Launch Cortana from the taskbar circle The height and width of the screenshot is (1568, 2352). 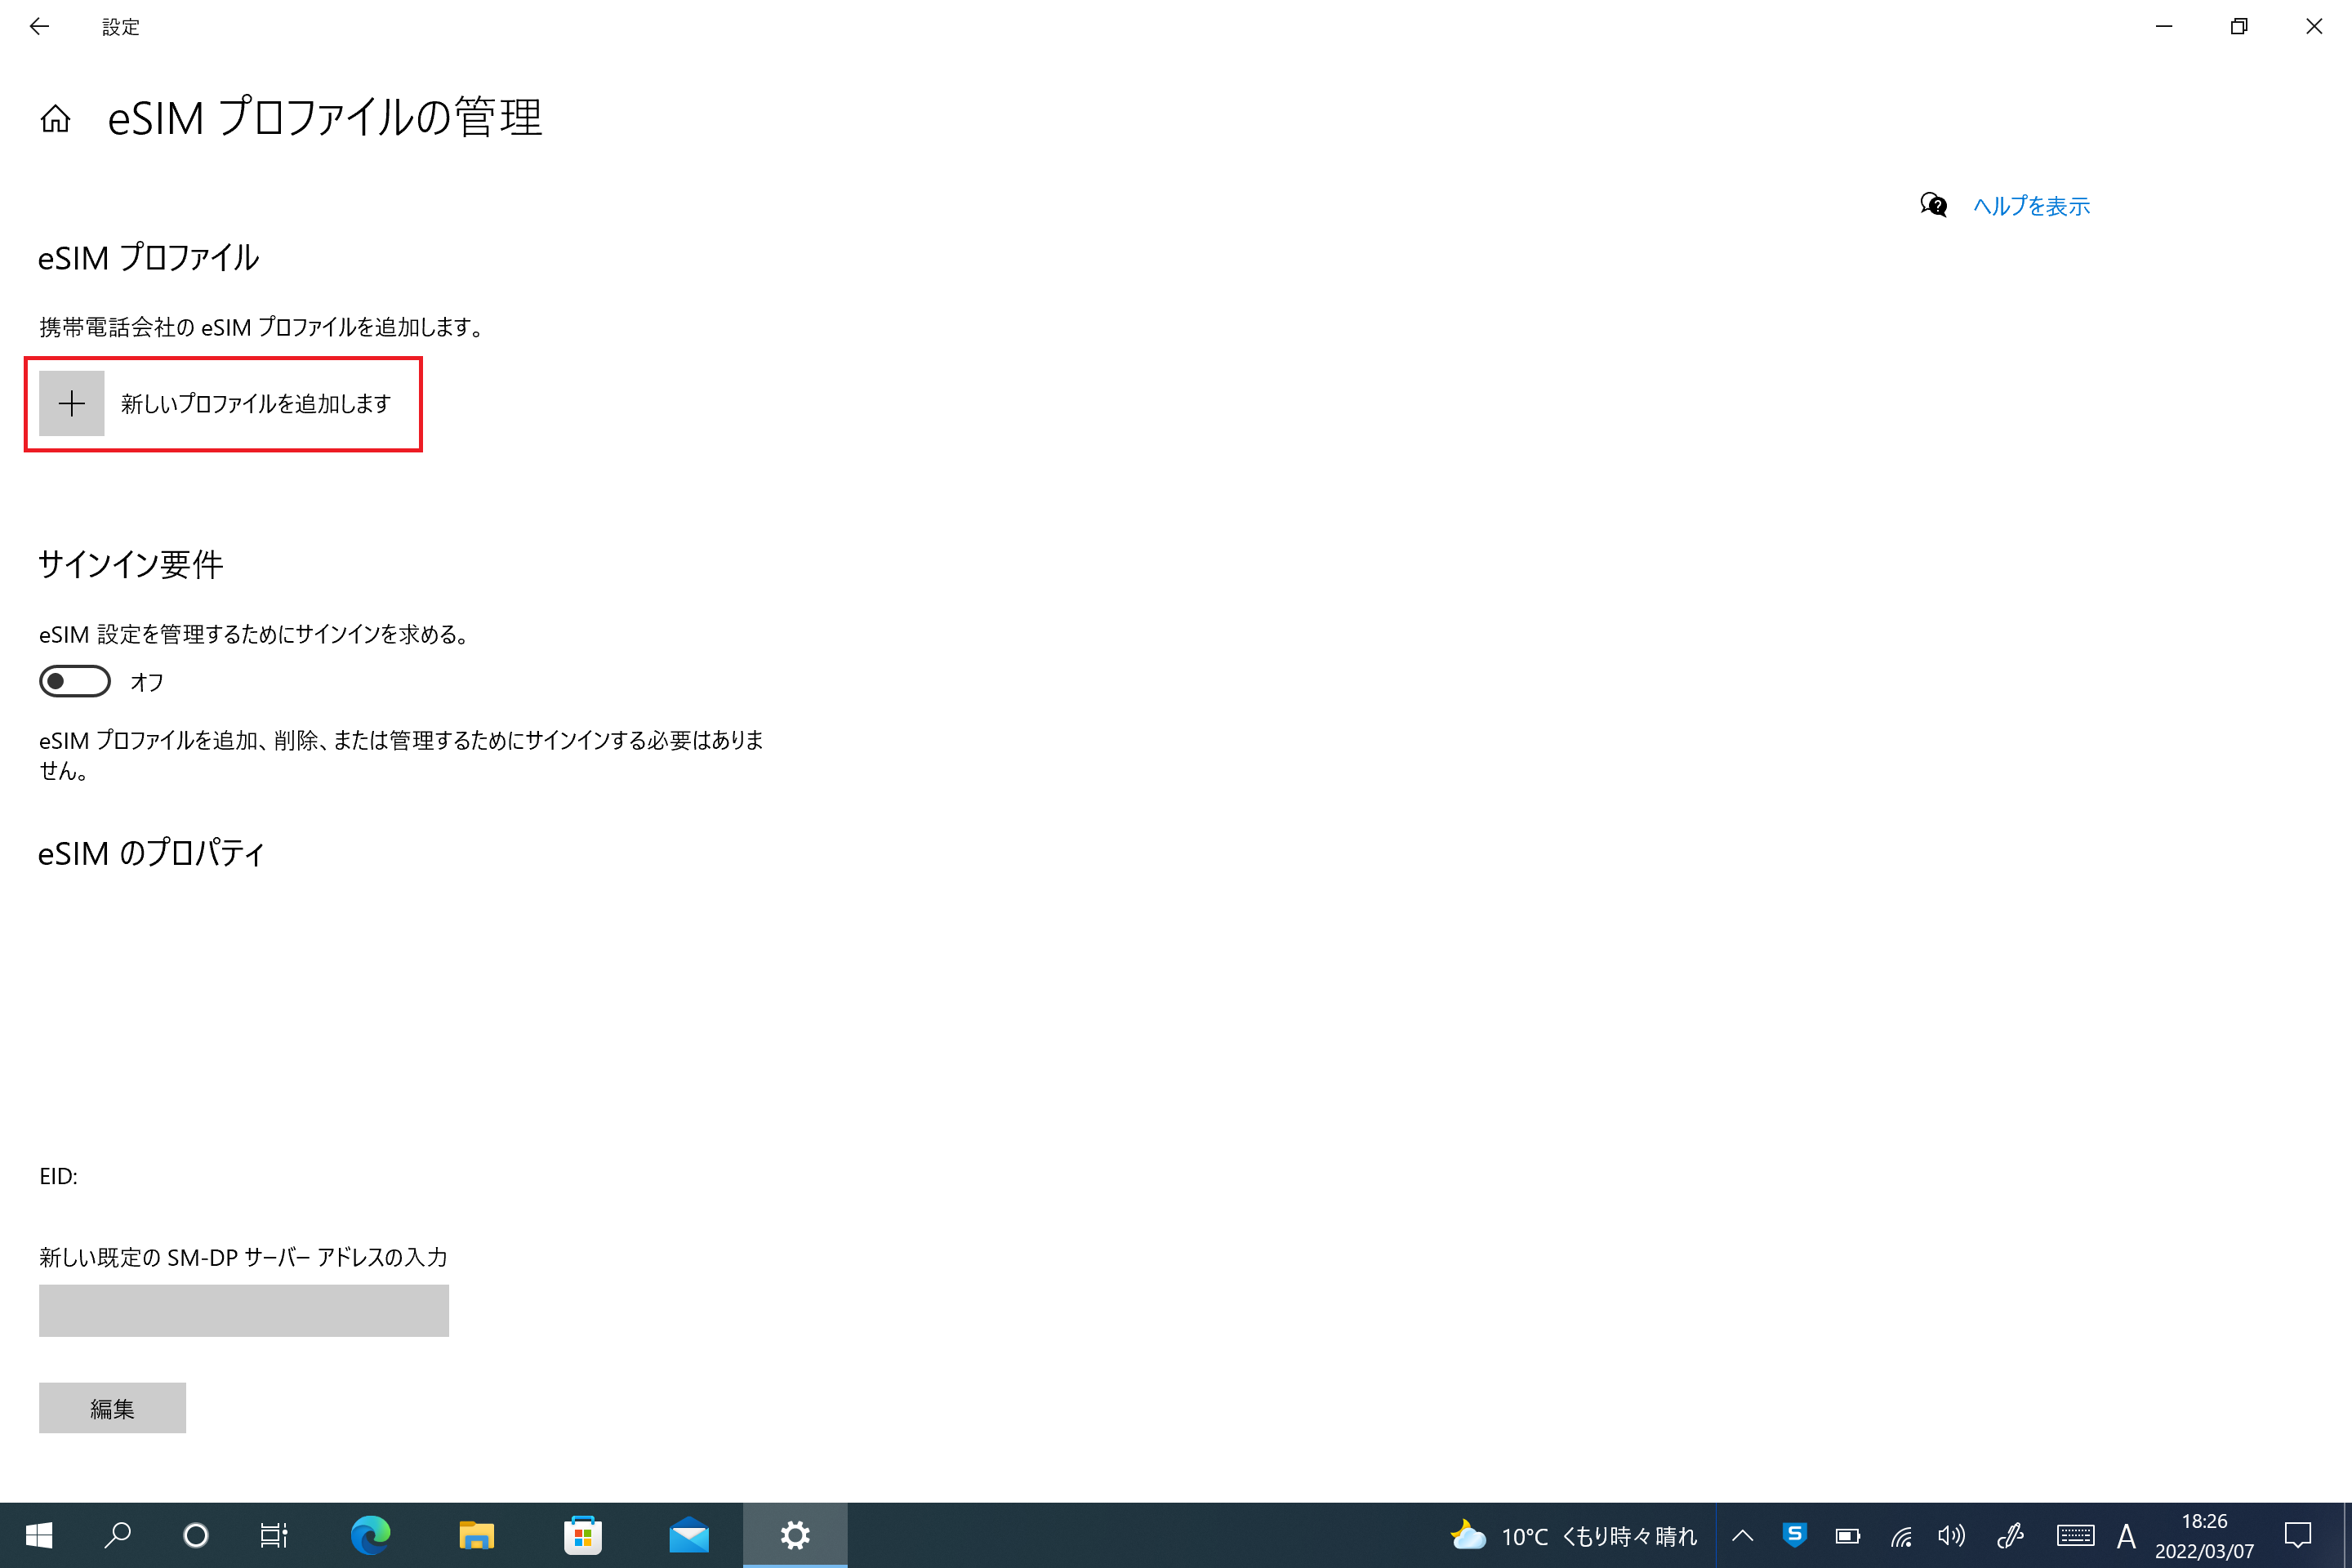click(196, 1535)
